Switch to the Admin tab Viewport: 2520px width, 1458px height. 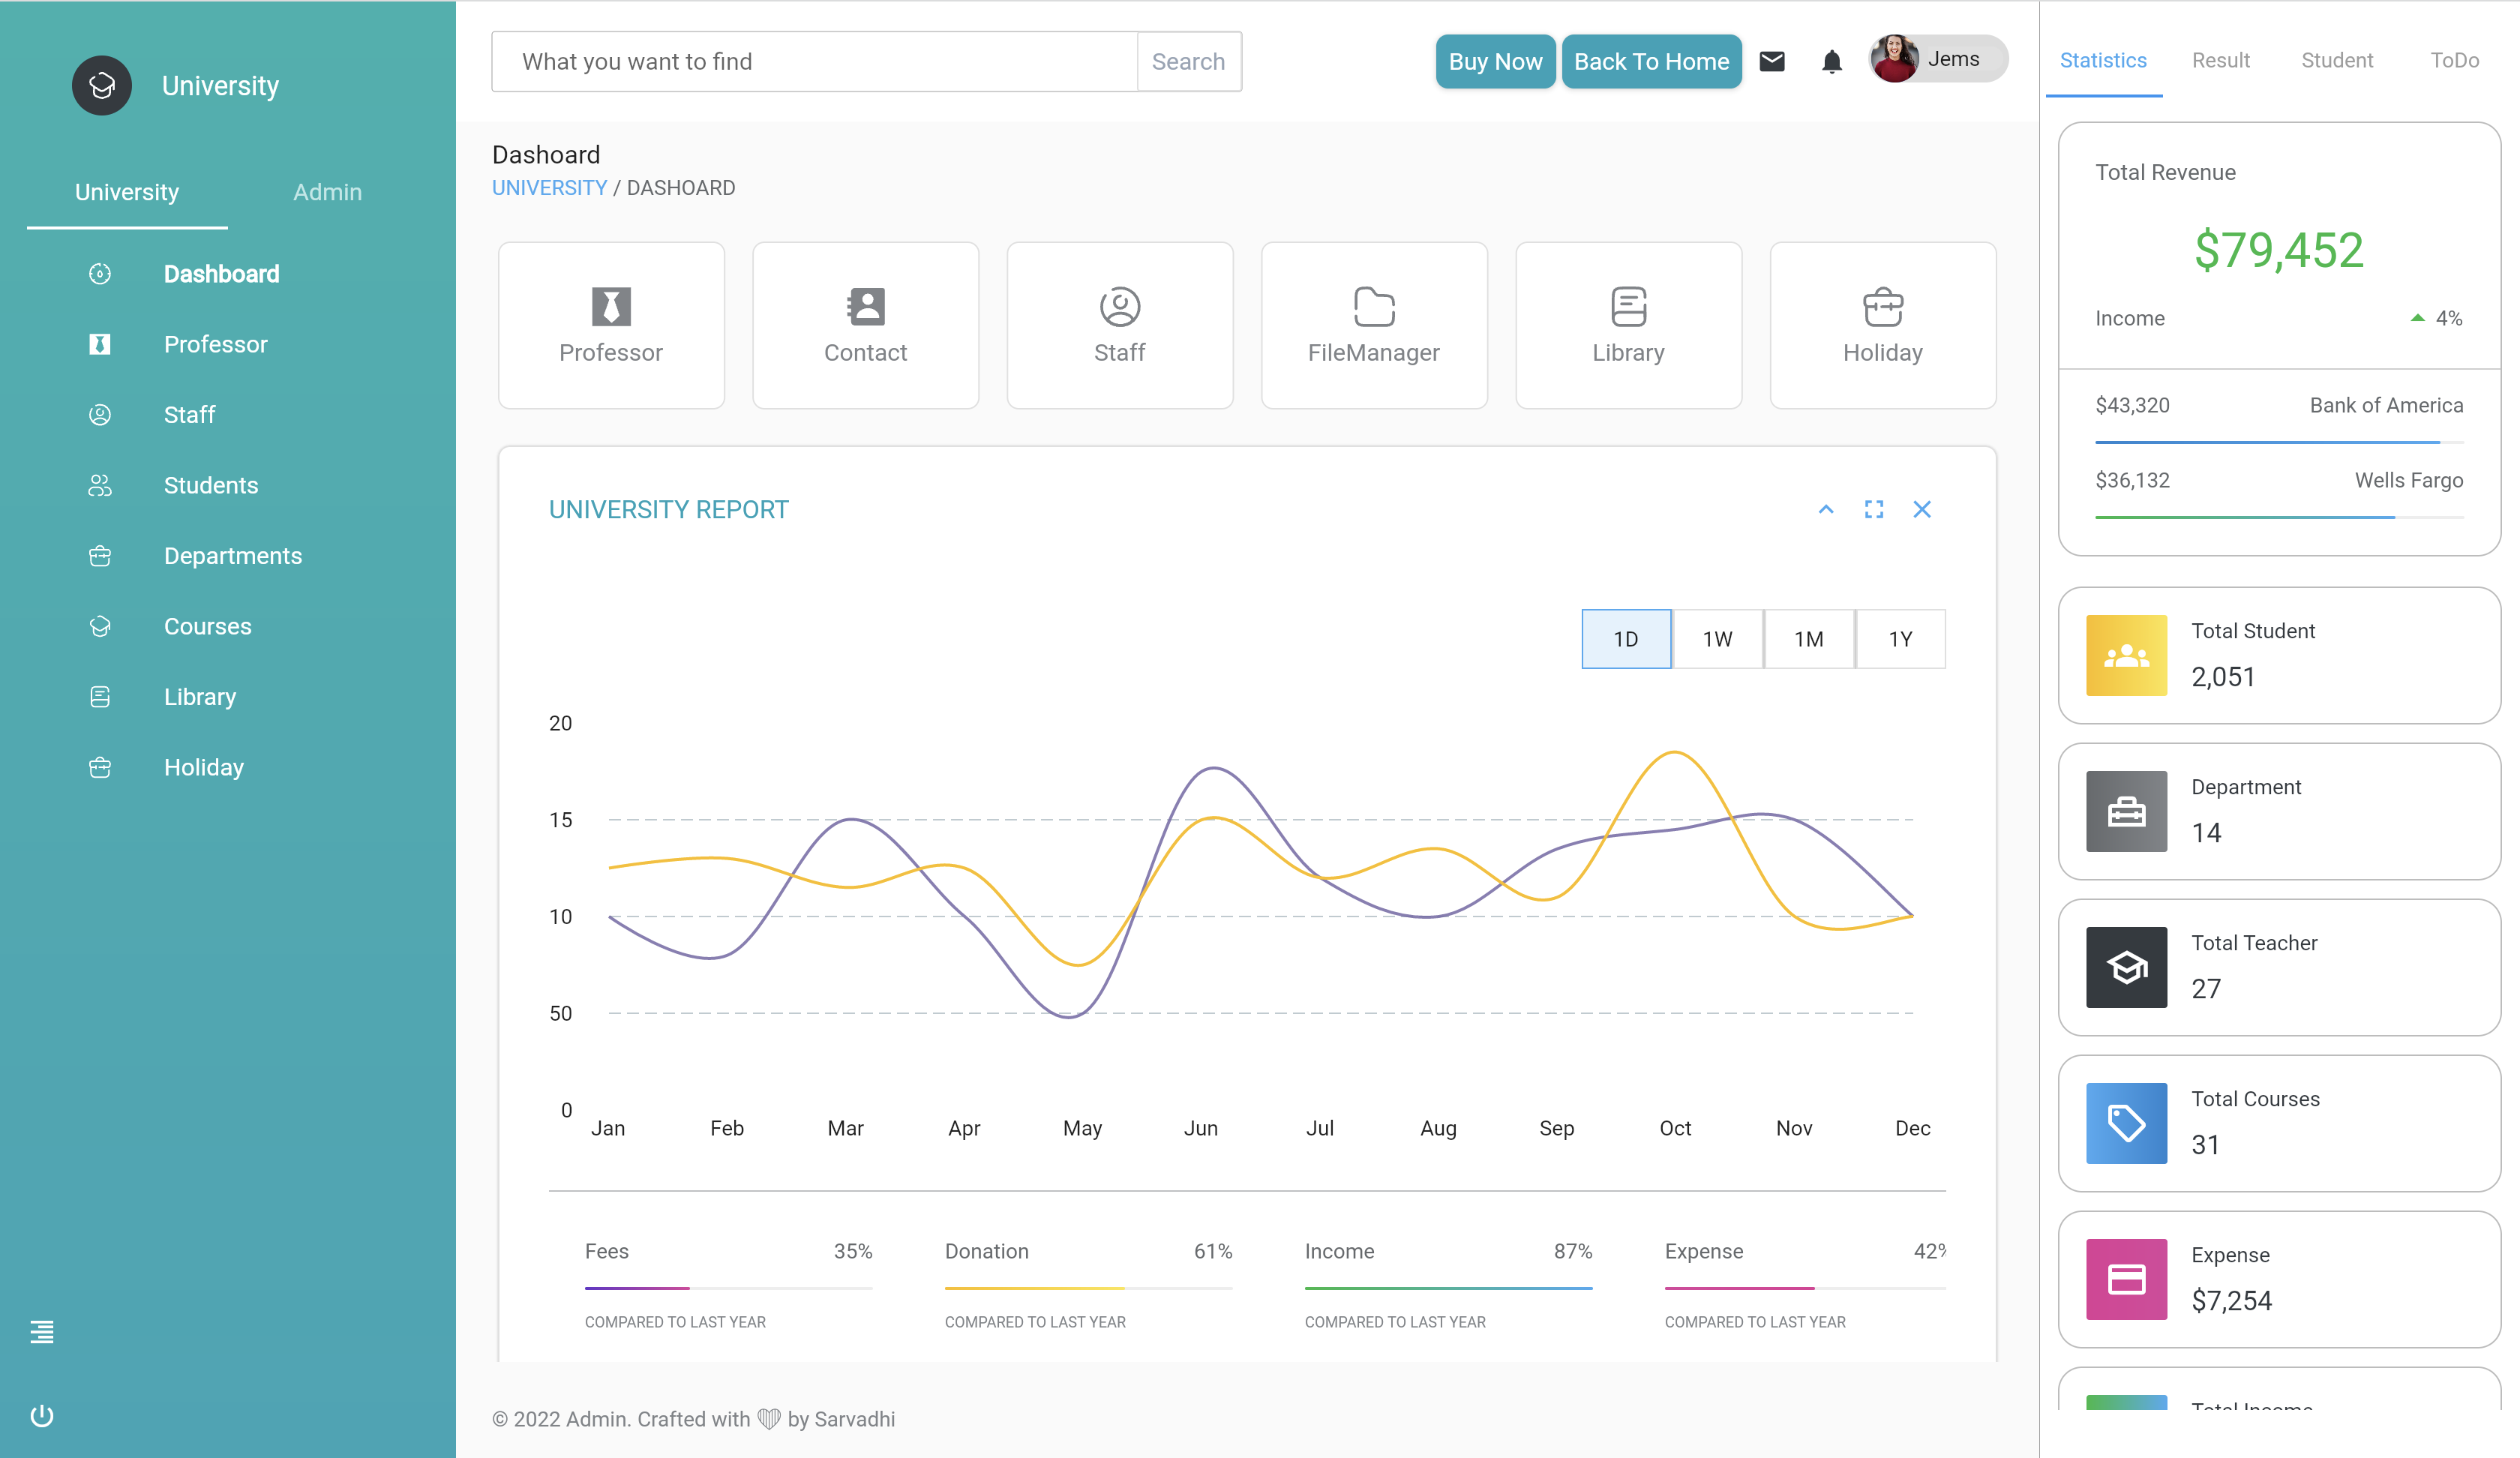click(327, 192)
